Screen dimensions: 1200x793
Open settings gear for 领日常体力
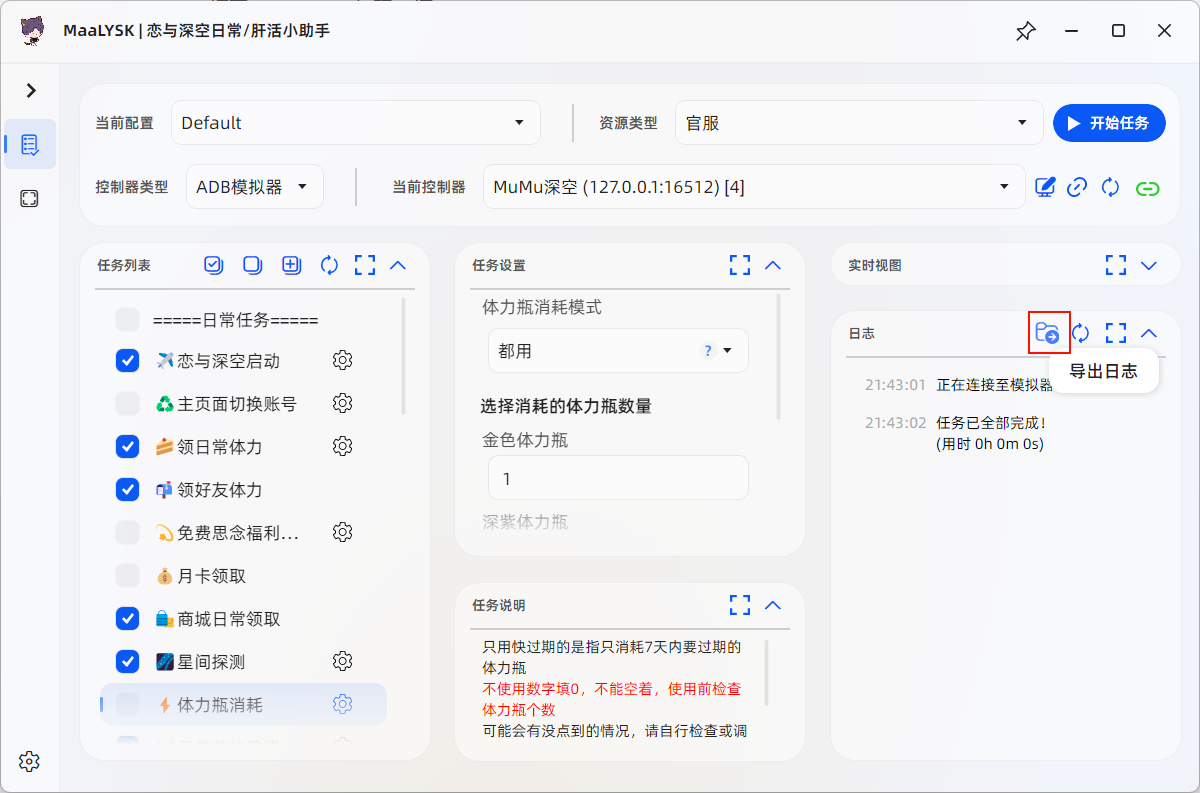(x=343, y=446)
